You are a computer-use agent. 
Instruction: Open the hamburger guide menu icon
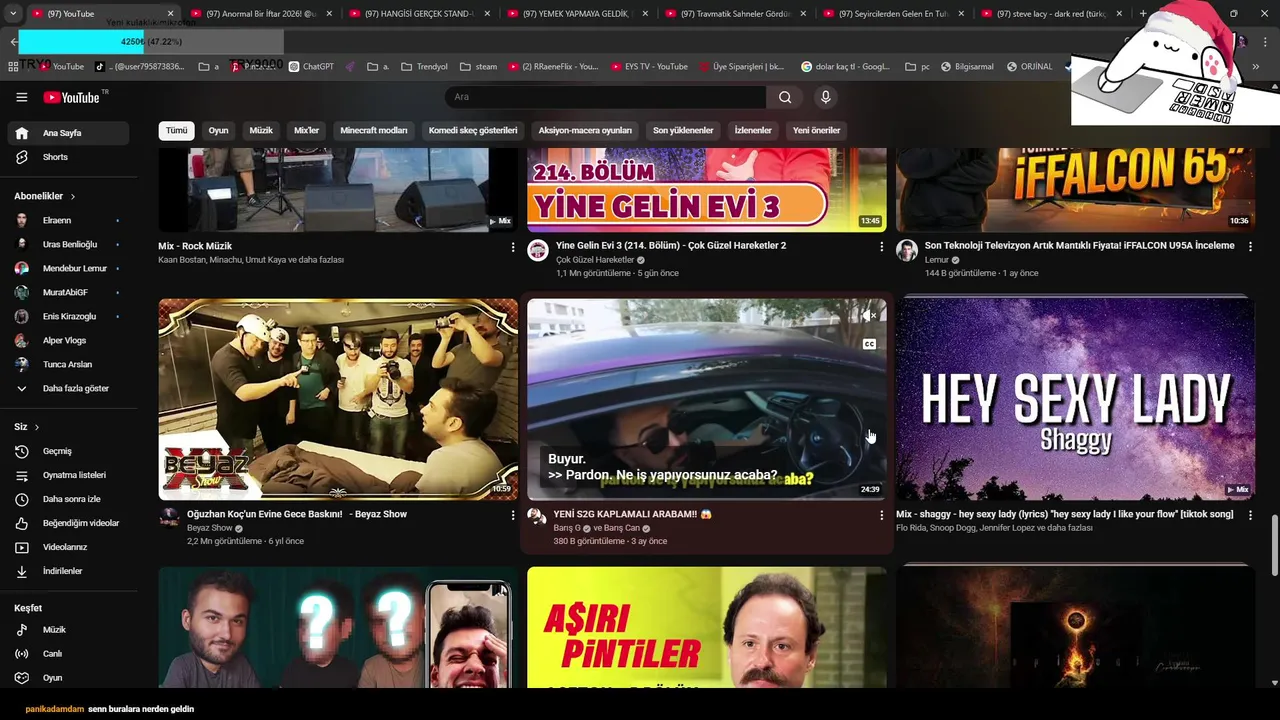tap(21, 97)
